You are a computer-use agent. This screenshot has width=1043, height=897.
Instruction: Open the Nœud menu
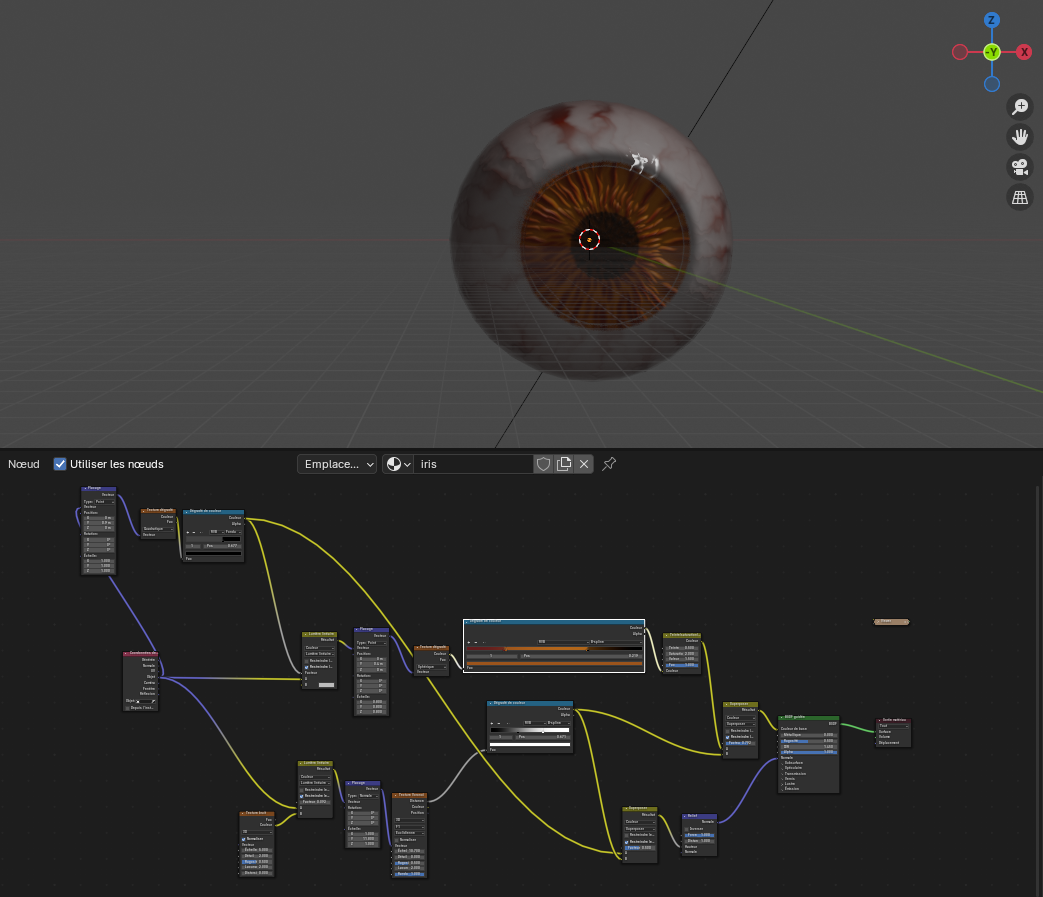23,464
